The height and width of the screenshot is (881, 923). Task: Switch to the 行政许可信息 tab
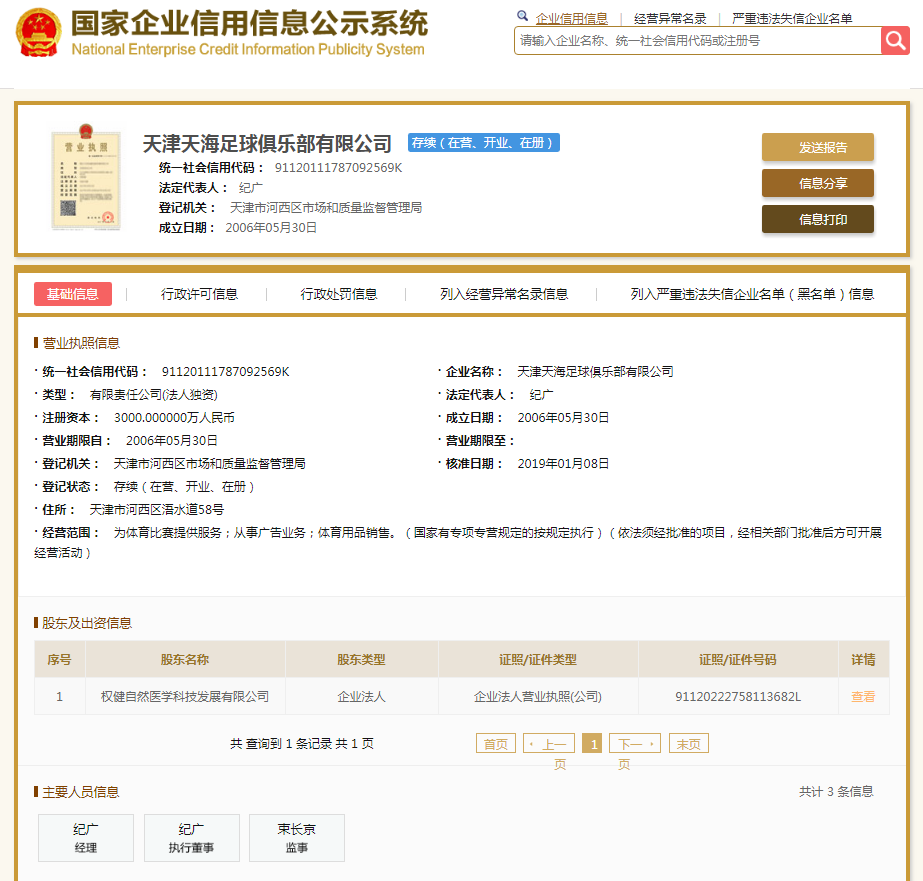(199, 294)
